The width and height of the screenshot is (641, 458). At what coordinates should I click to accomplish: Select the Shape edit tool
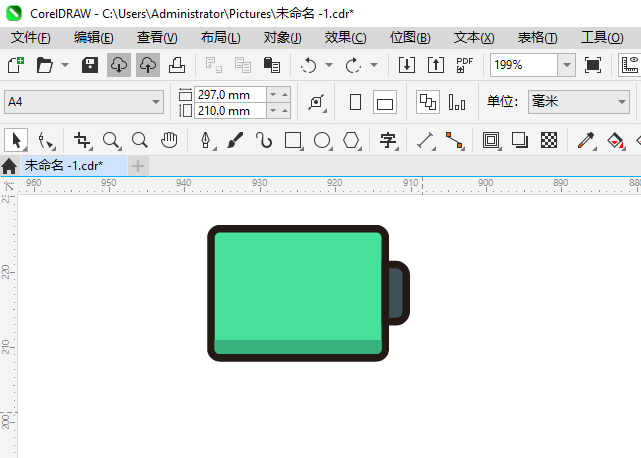coord(46,140)
